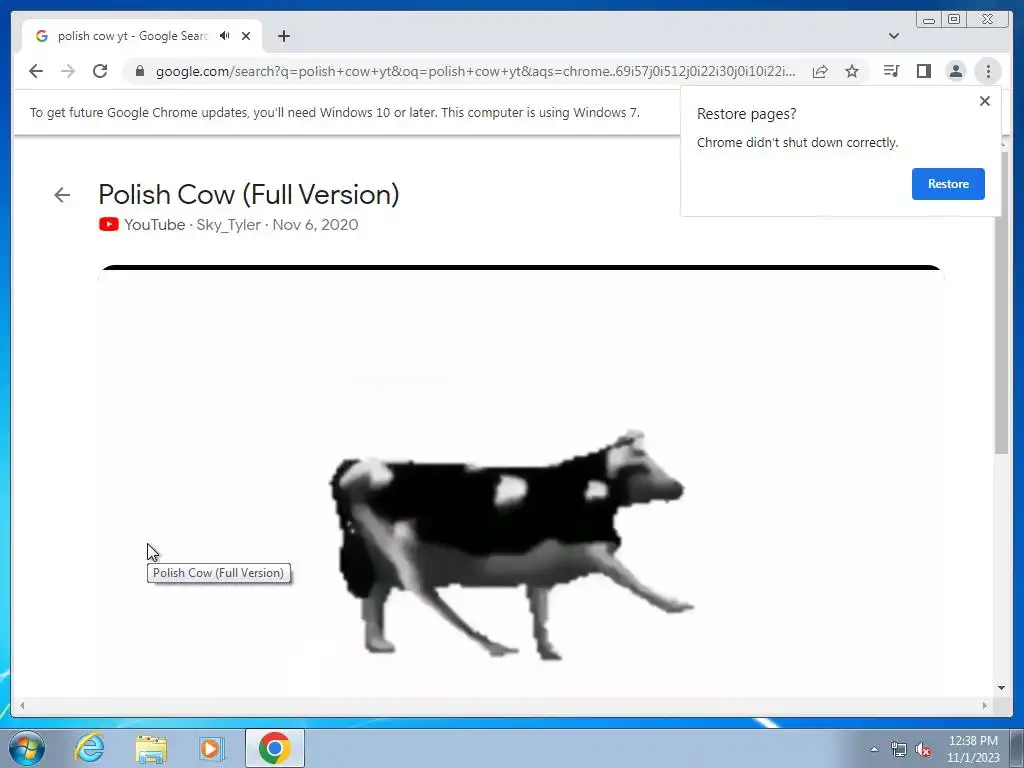Click the left arrow of horizontal scrollbar
This screenshot has height=768, width=1024.
(22, 705)
